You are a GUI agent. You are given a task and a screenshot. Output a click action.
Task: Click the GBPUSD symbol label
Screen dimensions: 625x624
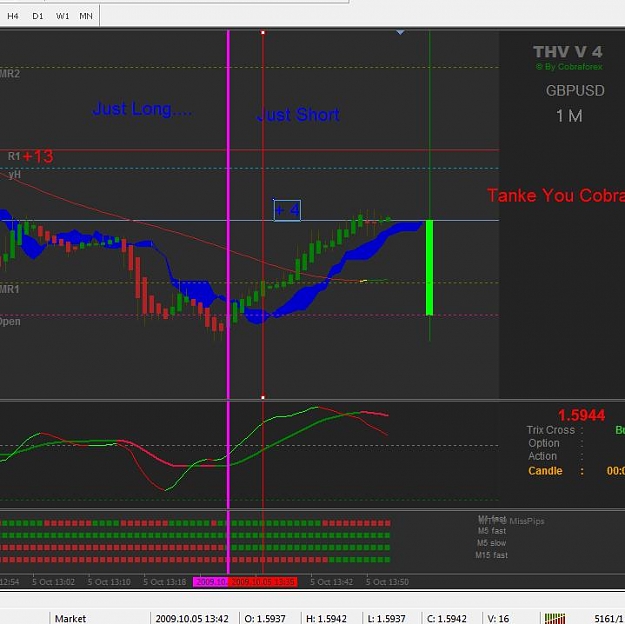click(575, 91)
